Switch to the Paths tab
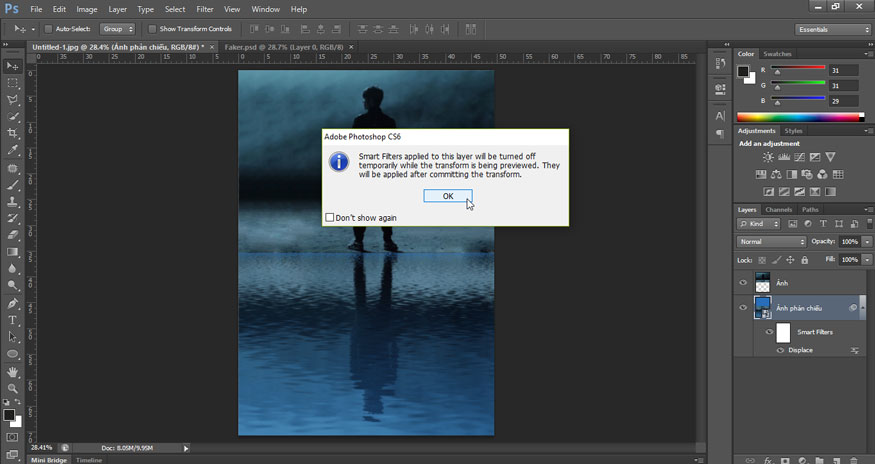The height and width of the screenshot is (464, 875). point(810,210)
